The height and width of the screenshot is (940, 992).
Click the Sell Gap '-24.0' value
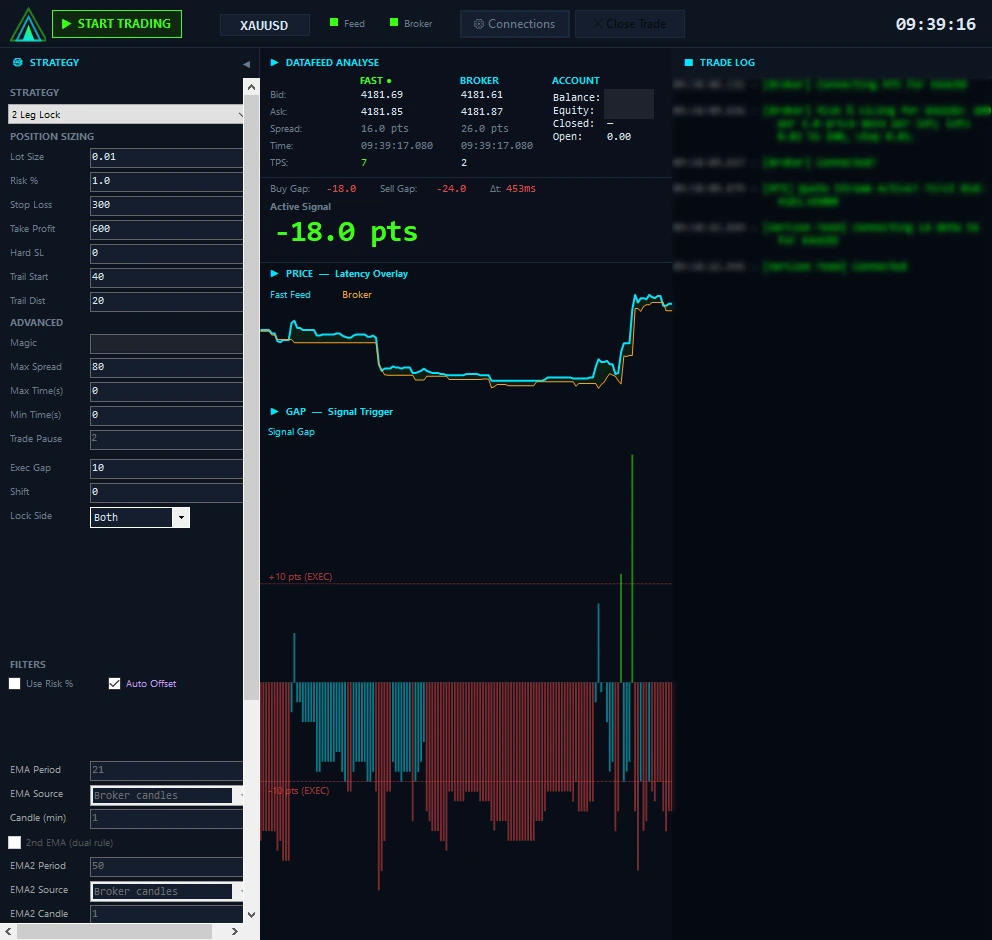[451, 189]
